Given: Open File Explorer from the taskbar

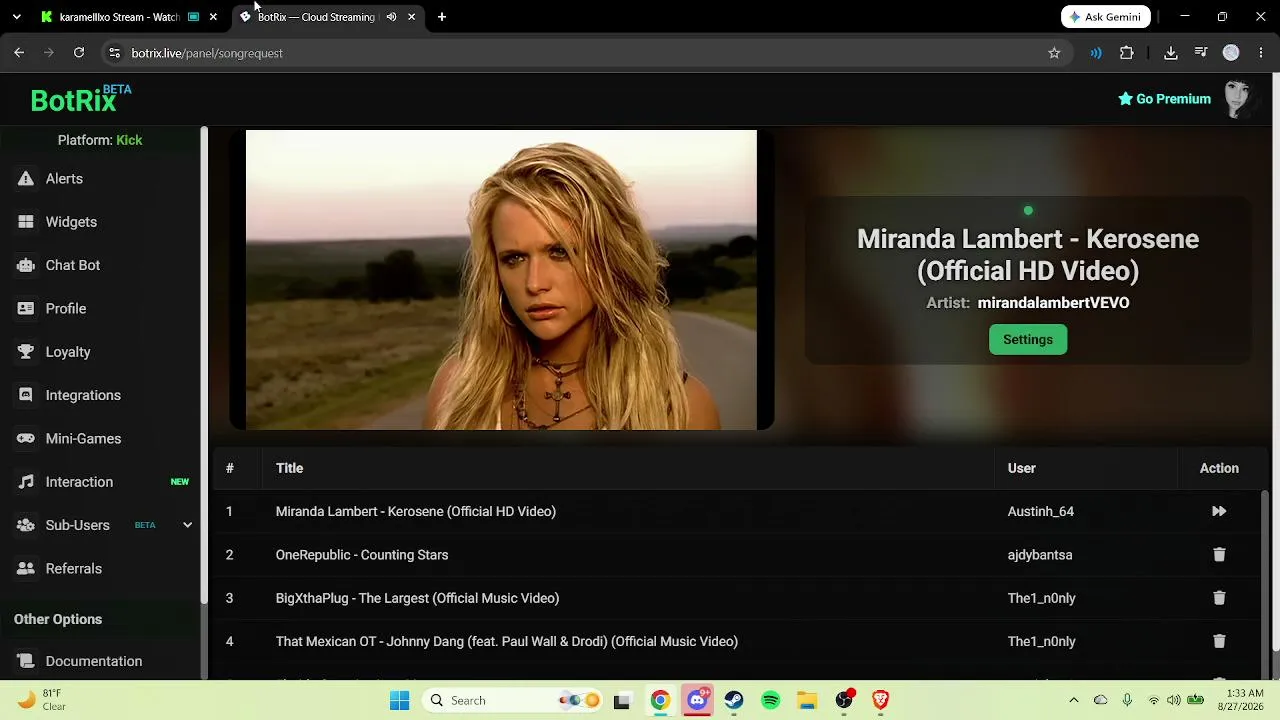Looking at the screenshot, I should [807, 700].
